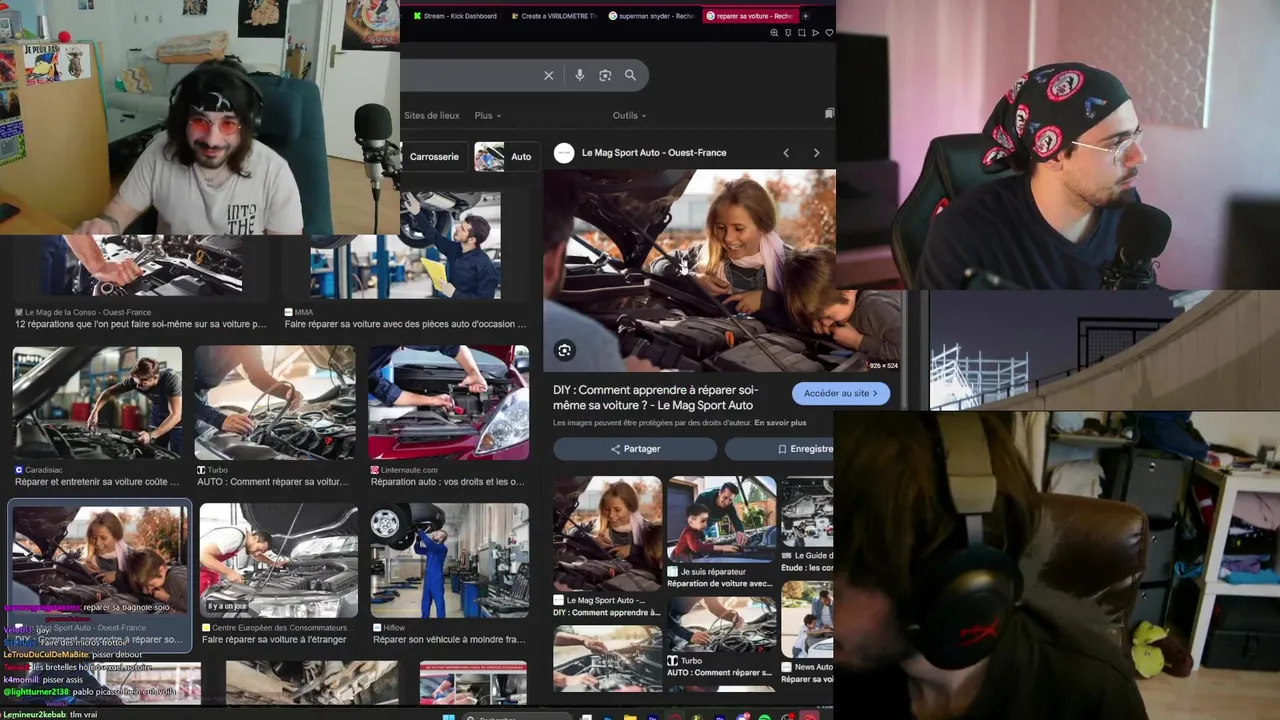Switch to superman snyder search tab

point(651,16)
